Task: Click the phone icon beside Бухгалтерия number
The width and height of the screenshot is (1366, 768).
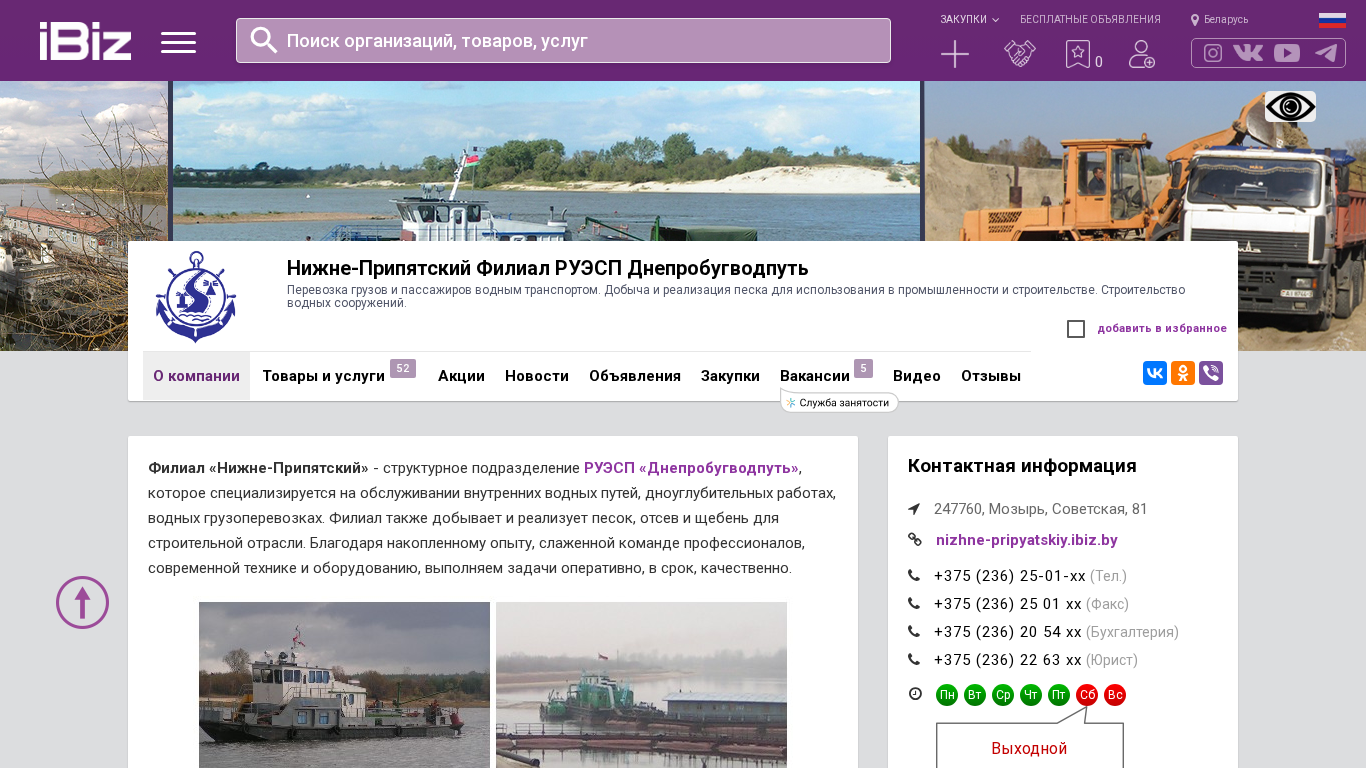Action: (914, 632)
